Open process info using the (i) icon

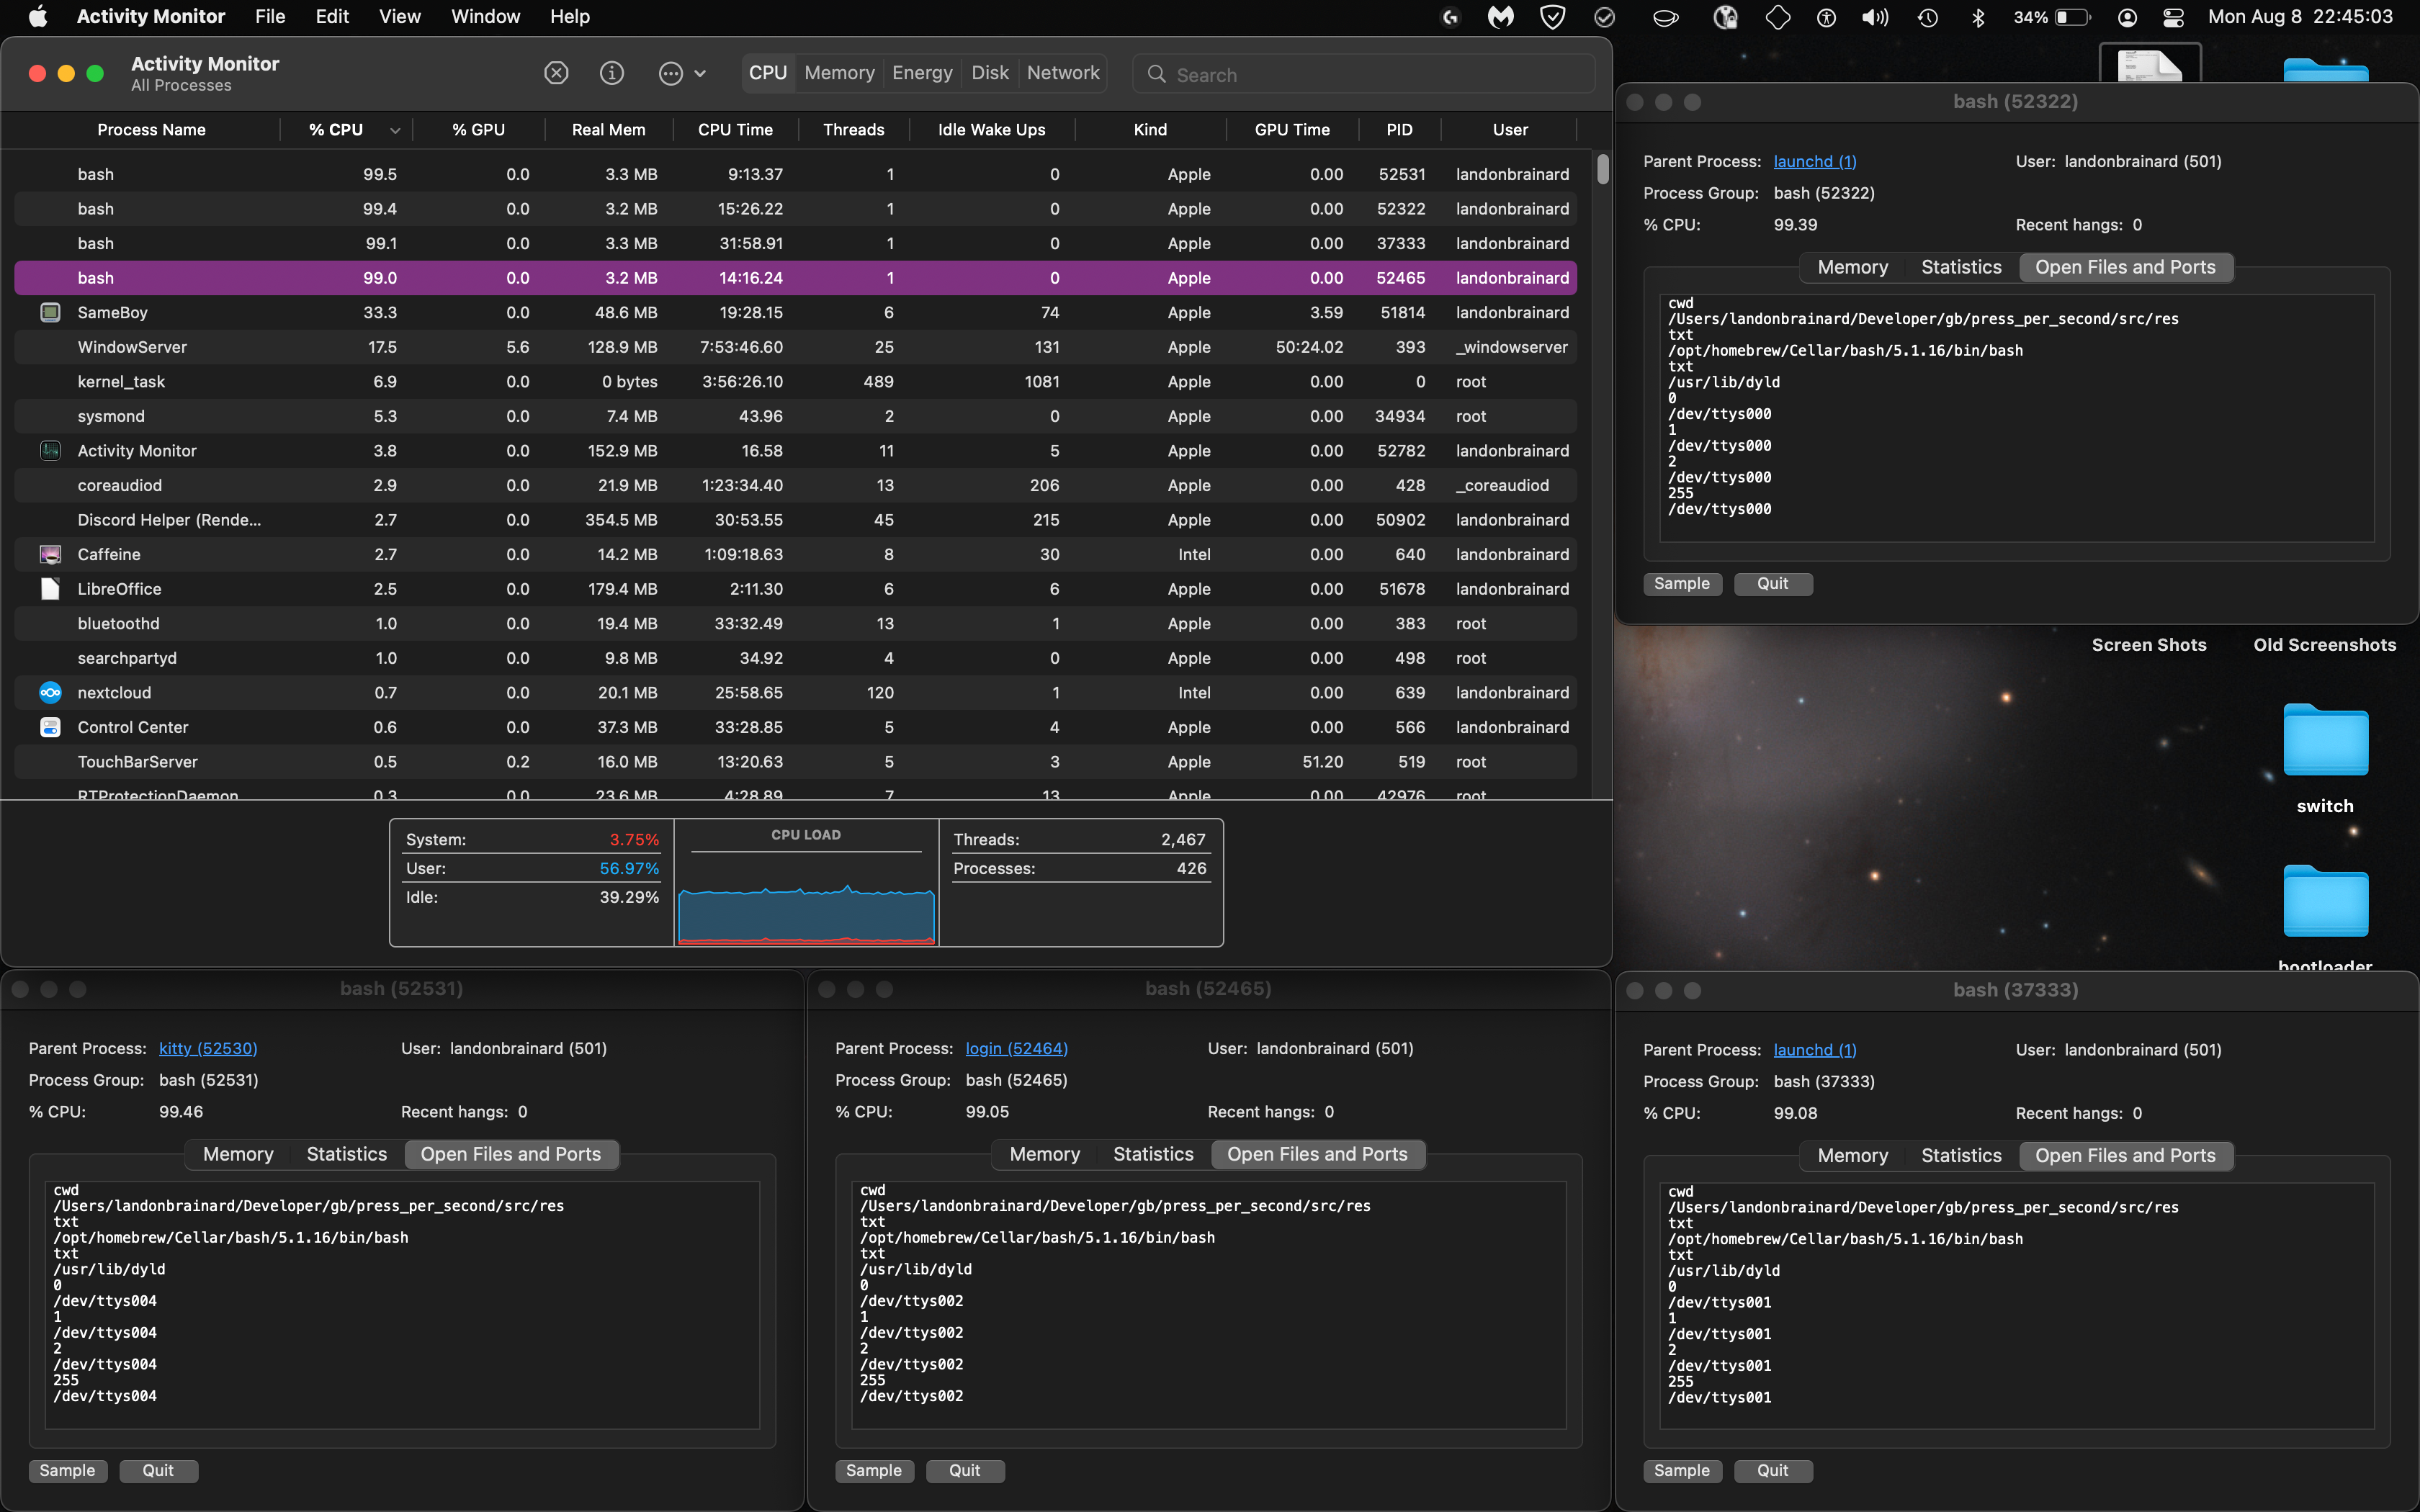tap(612, 73)
